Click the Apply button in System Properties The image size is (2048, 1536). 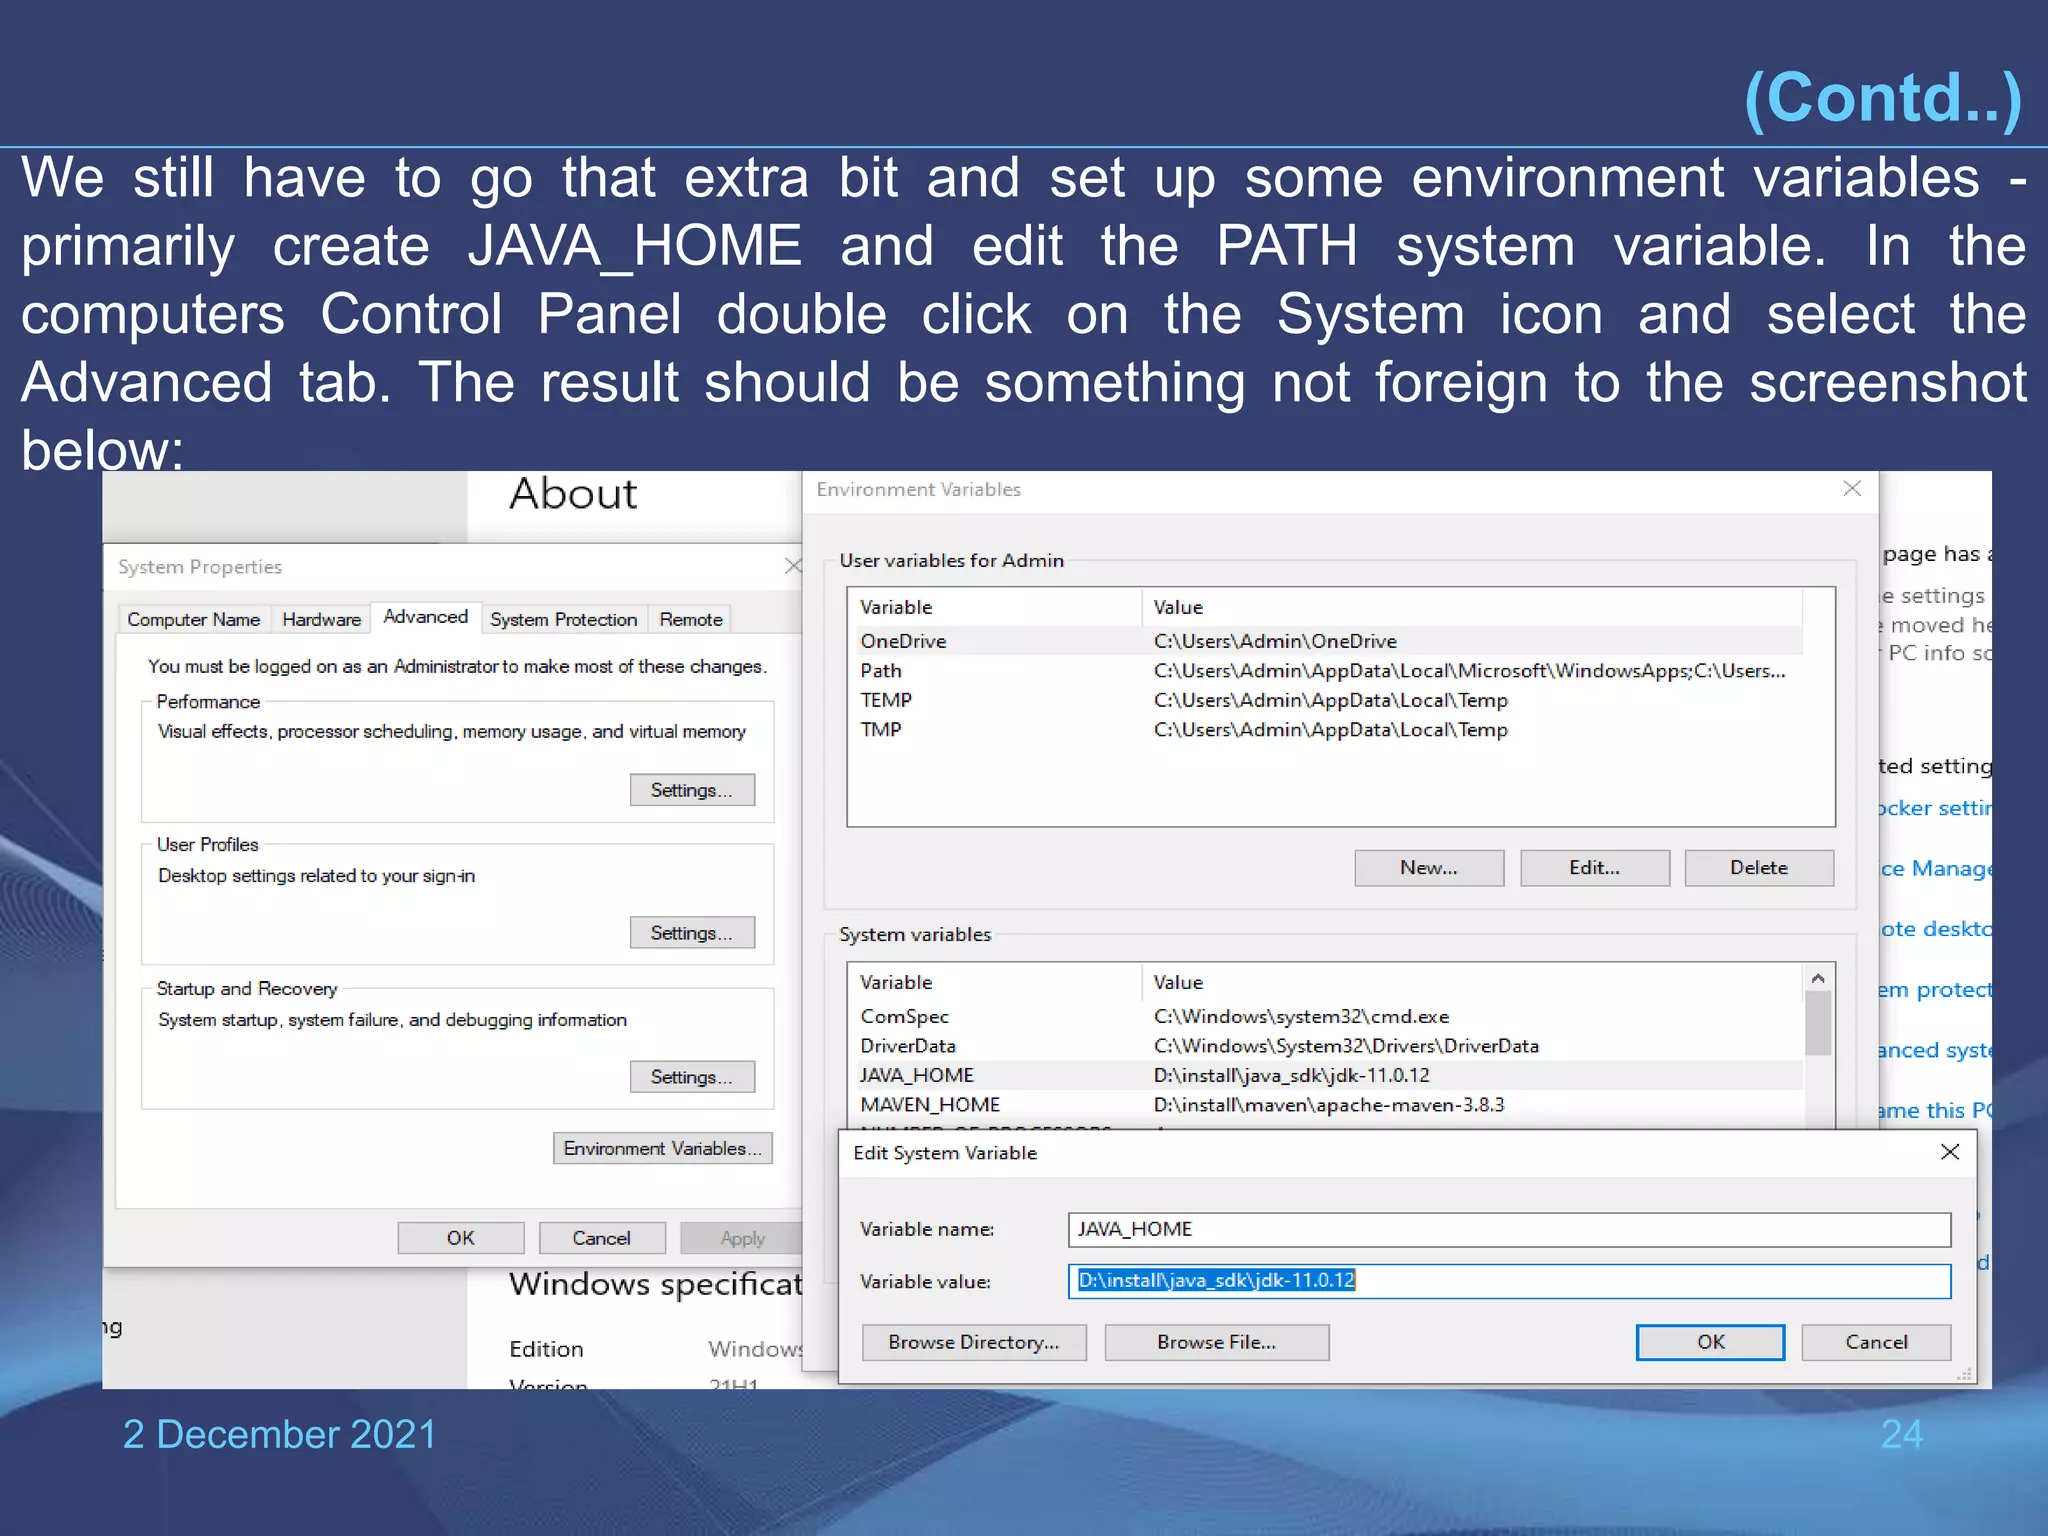click(x=742, y=1238)
